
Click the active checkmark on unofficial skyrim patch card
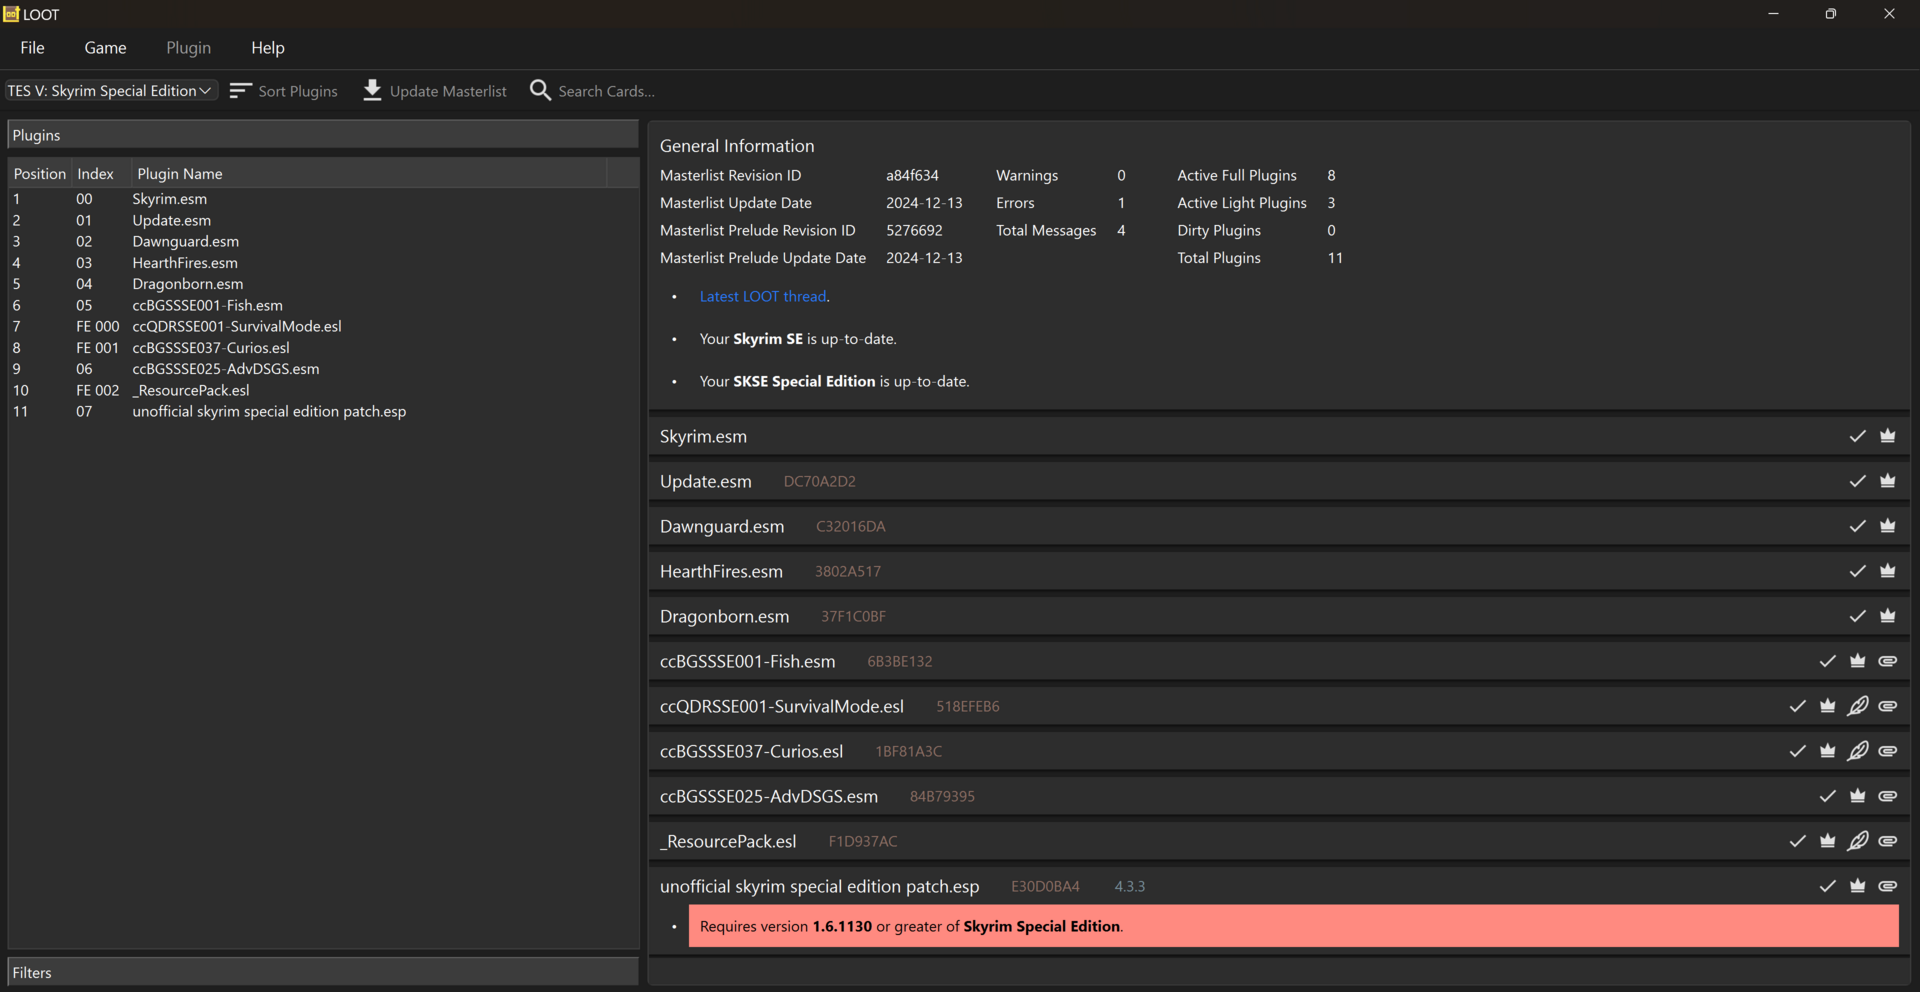click(x=1827, y=886)
